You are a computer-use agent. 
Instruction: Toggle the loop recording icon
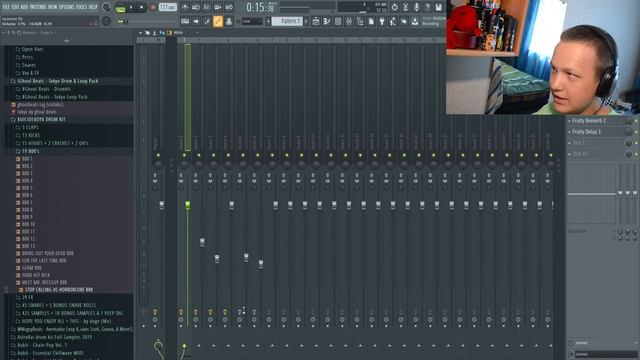click(229, 7)
